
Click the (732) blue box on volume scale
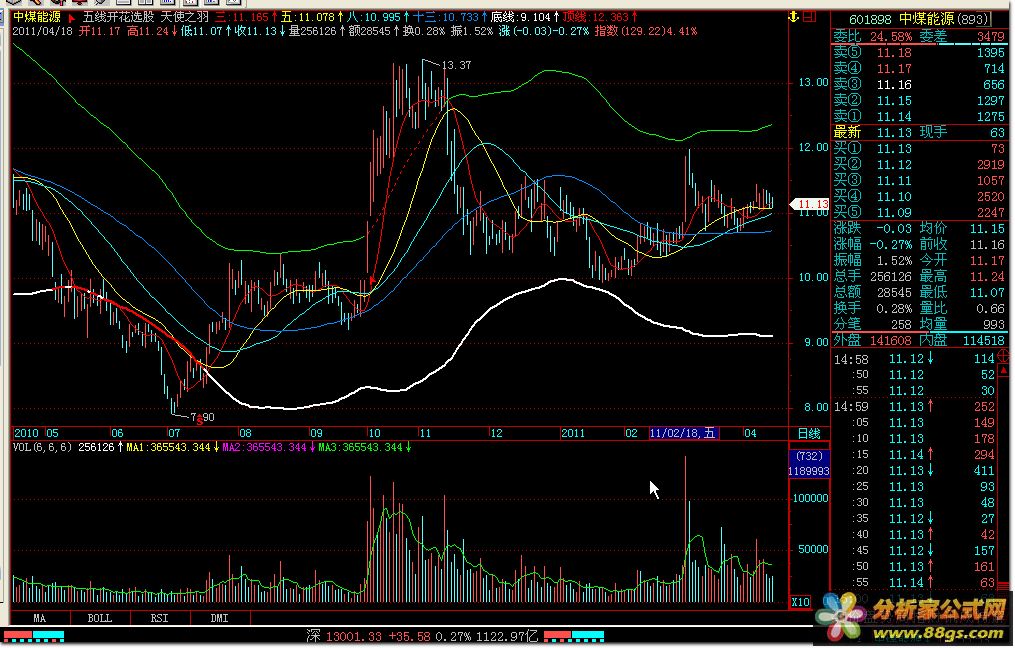coord(809,457)
